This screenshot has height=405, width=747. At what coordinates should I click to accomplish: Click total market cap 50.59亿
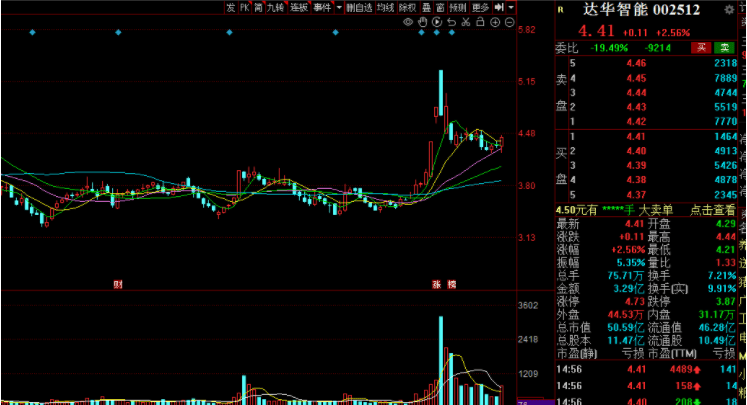(x=626, y=328)
